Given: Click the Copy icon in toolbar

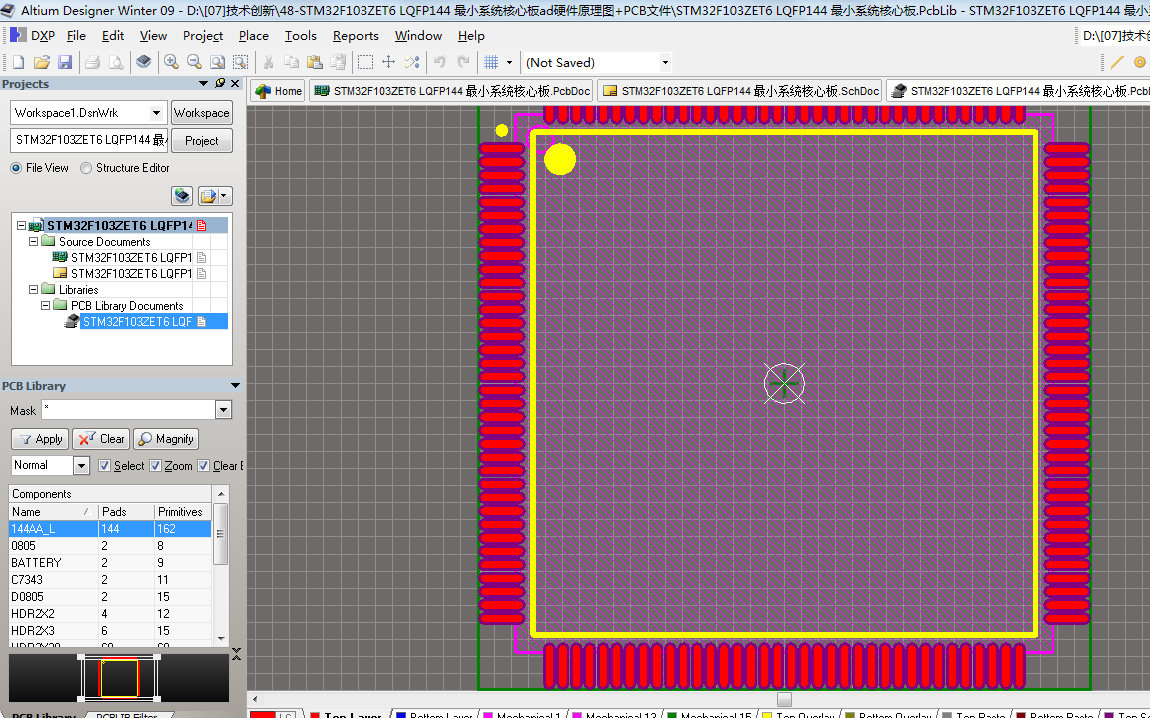Looking at the screenshot, I should [x=291, y=62].
